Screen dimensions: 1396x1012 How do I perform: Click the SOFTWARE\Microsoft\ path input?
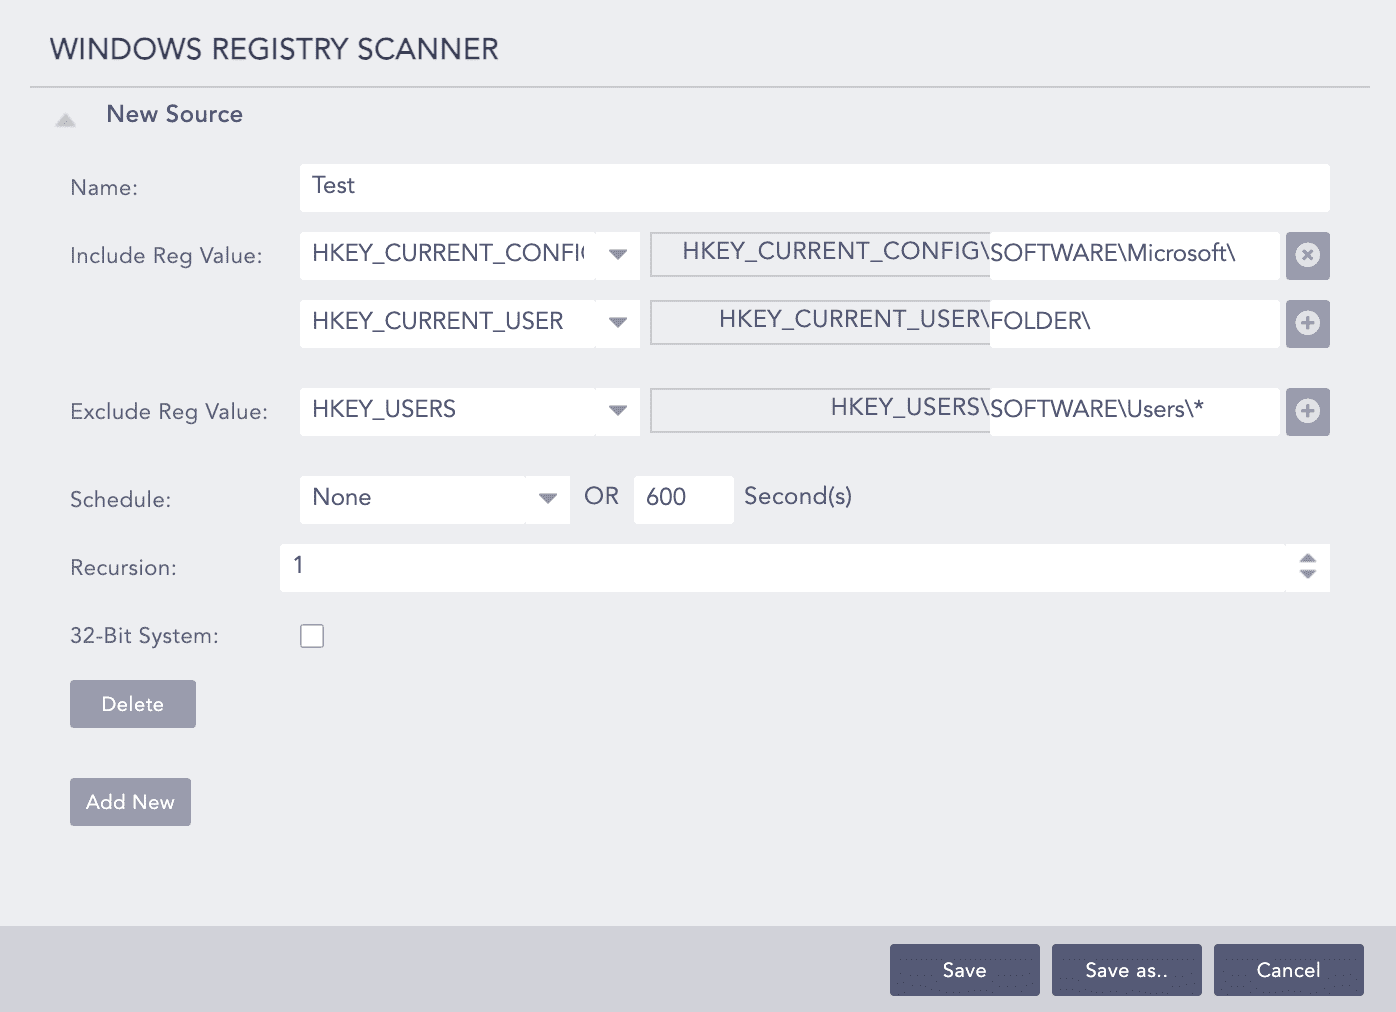(1133, 255)
